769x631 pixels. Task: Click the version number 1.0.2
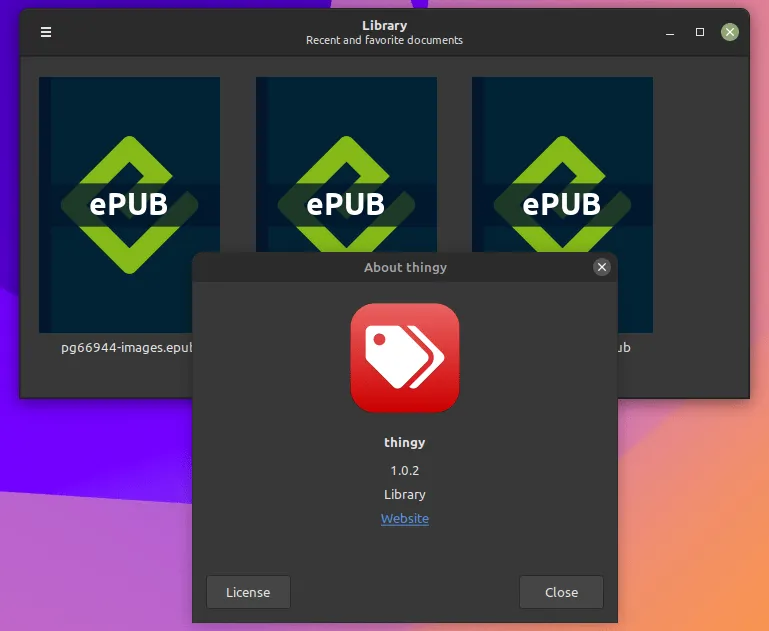[x=404, y=470]
